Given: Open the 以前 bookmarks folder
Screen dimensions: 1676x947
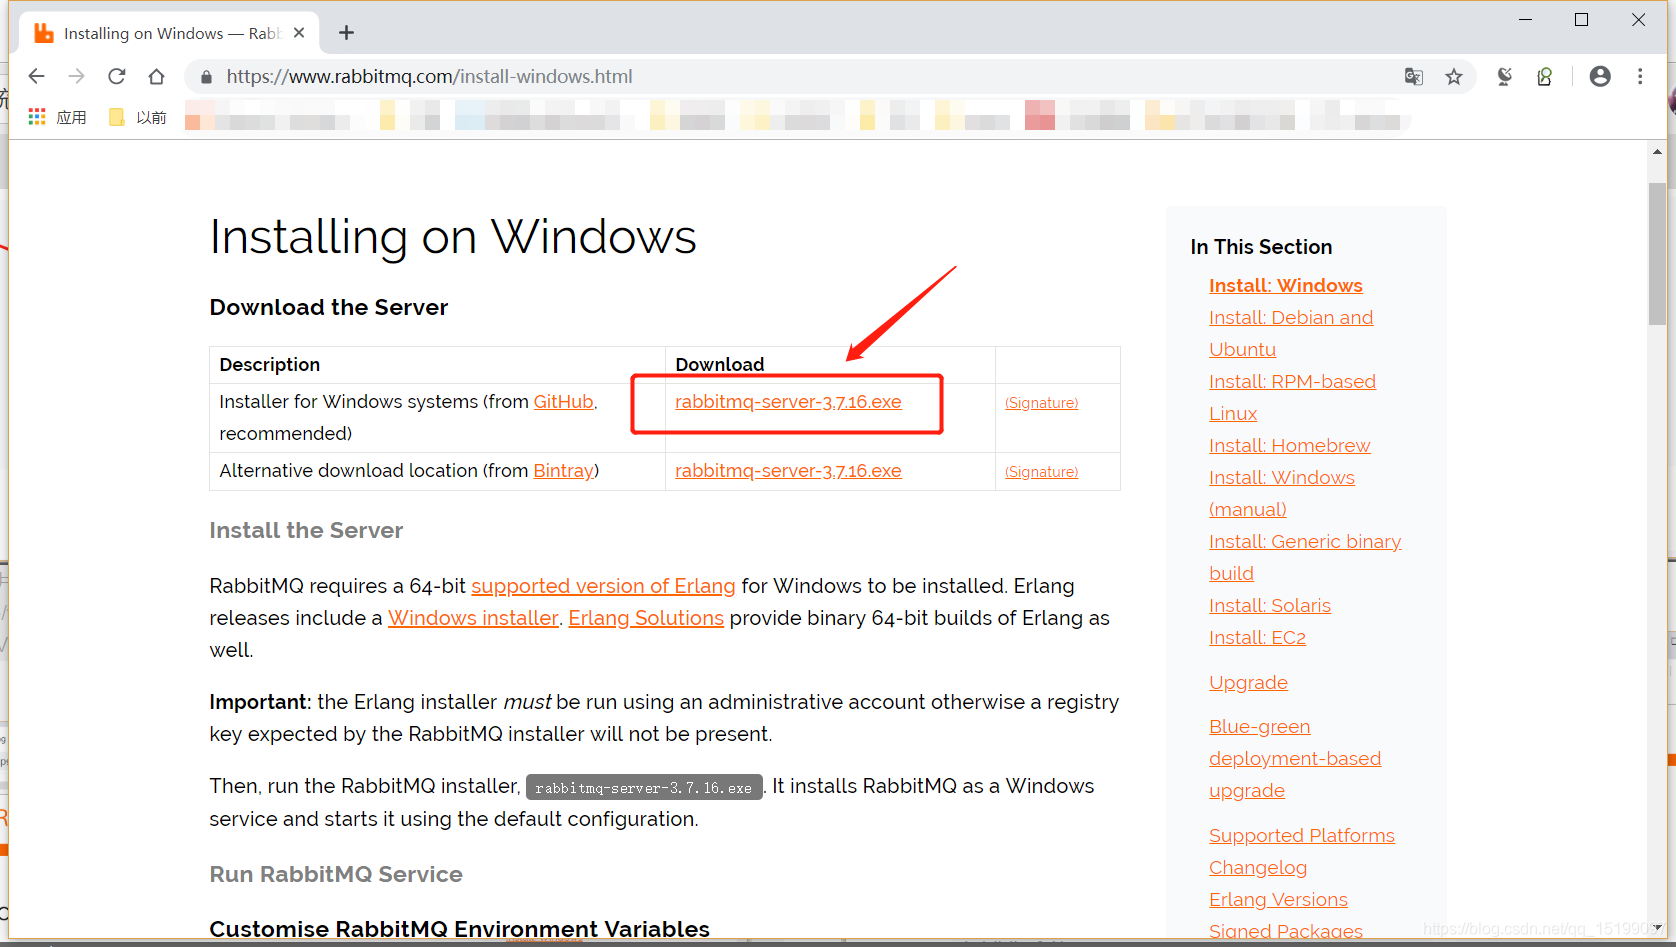Looking at the screenshot, I should [138, 117].
